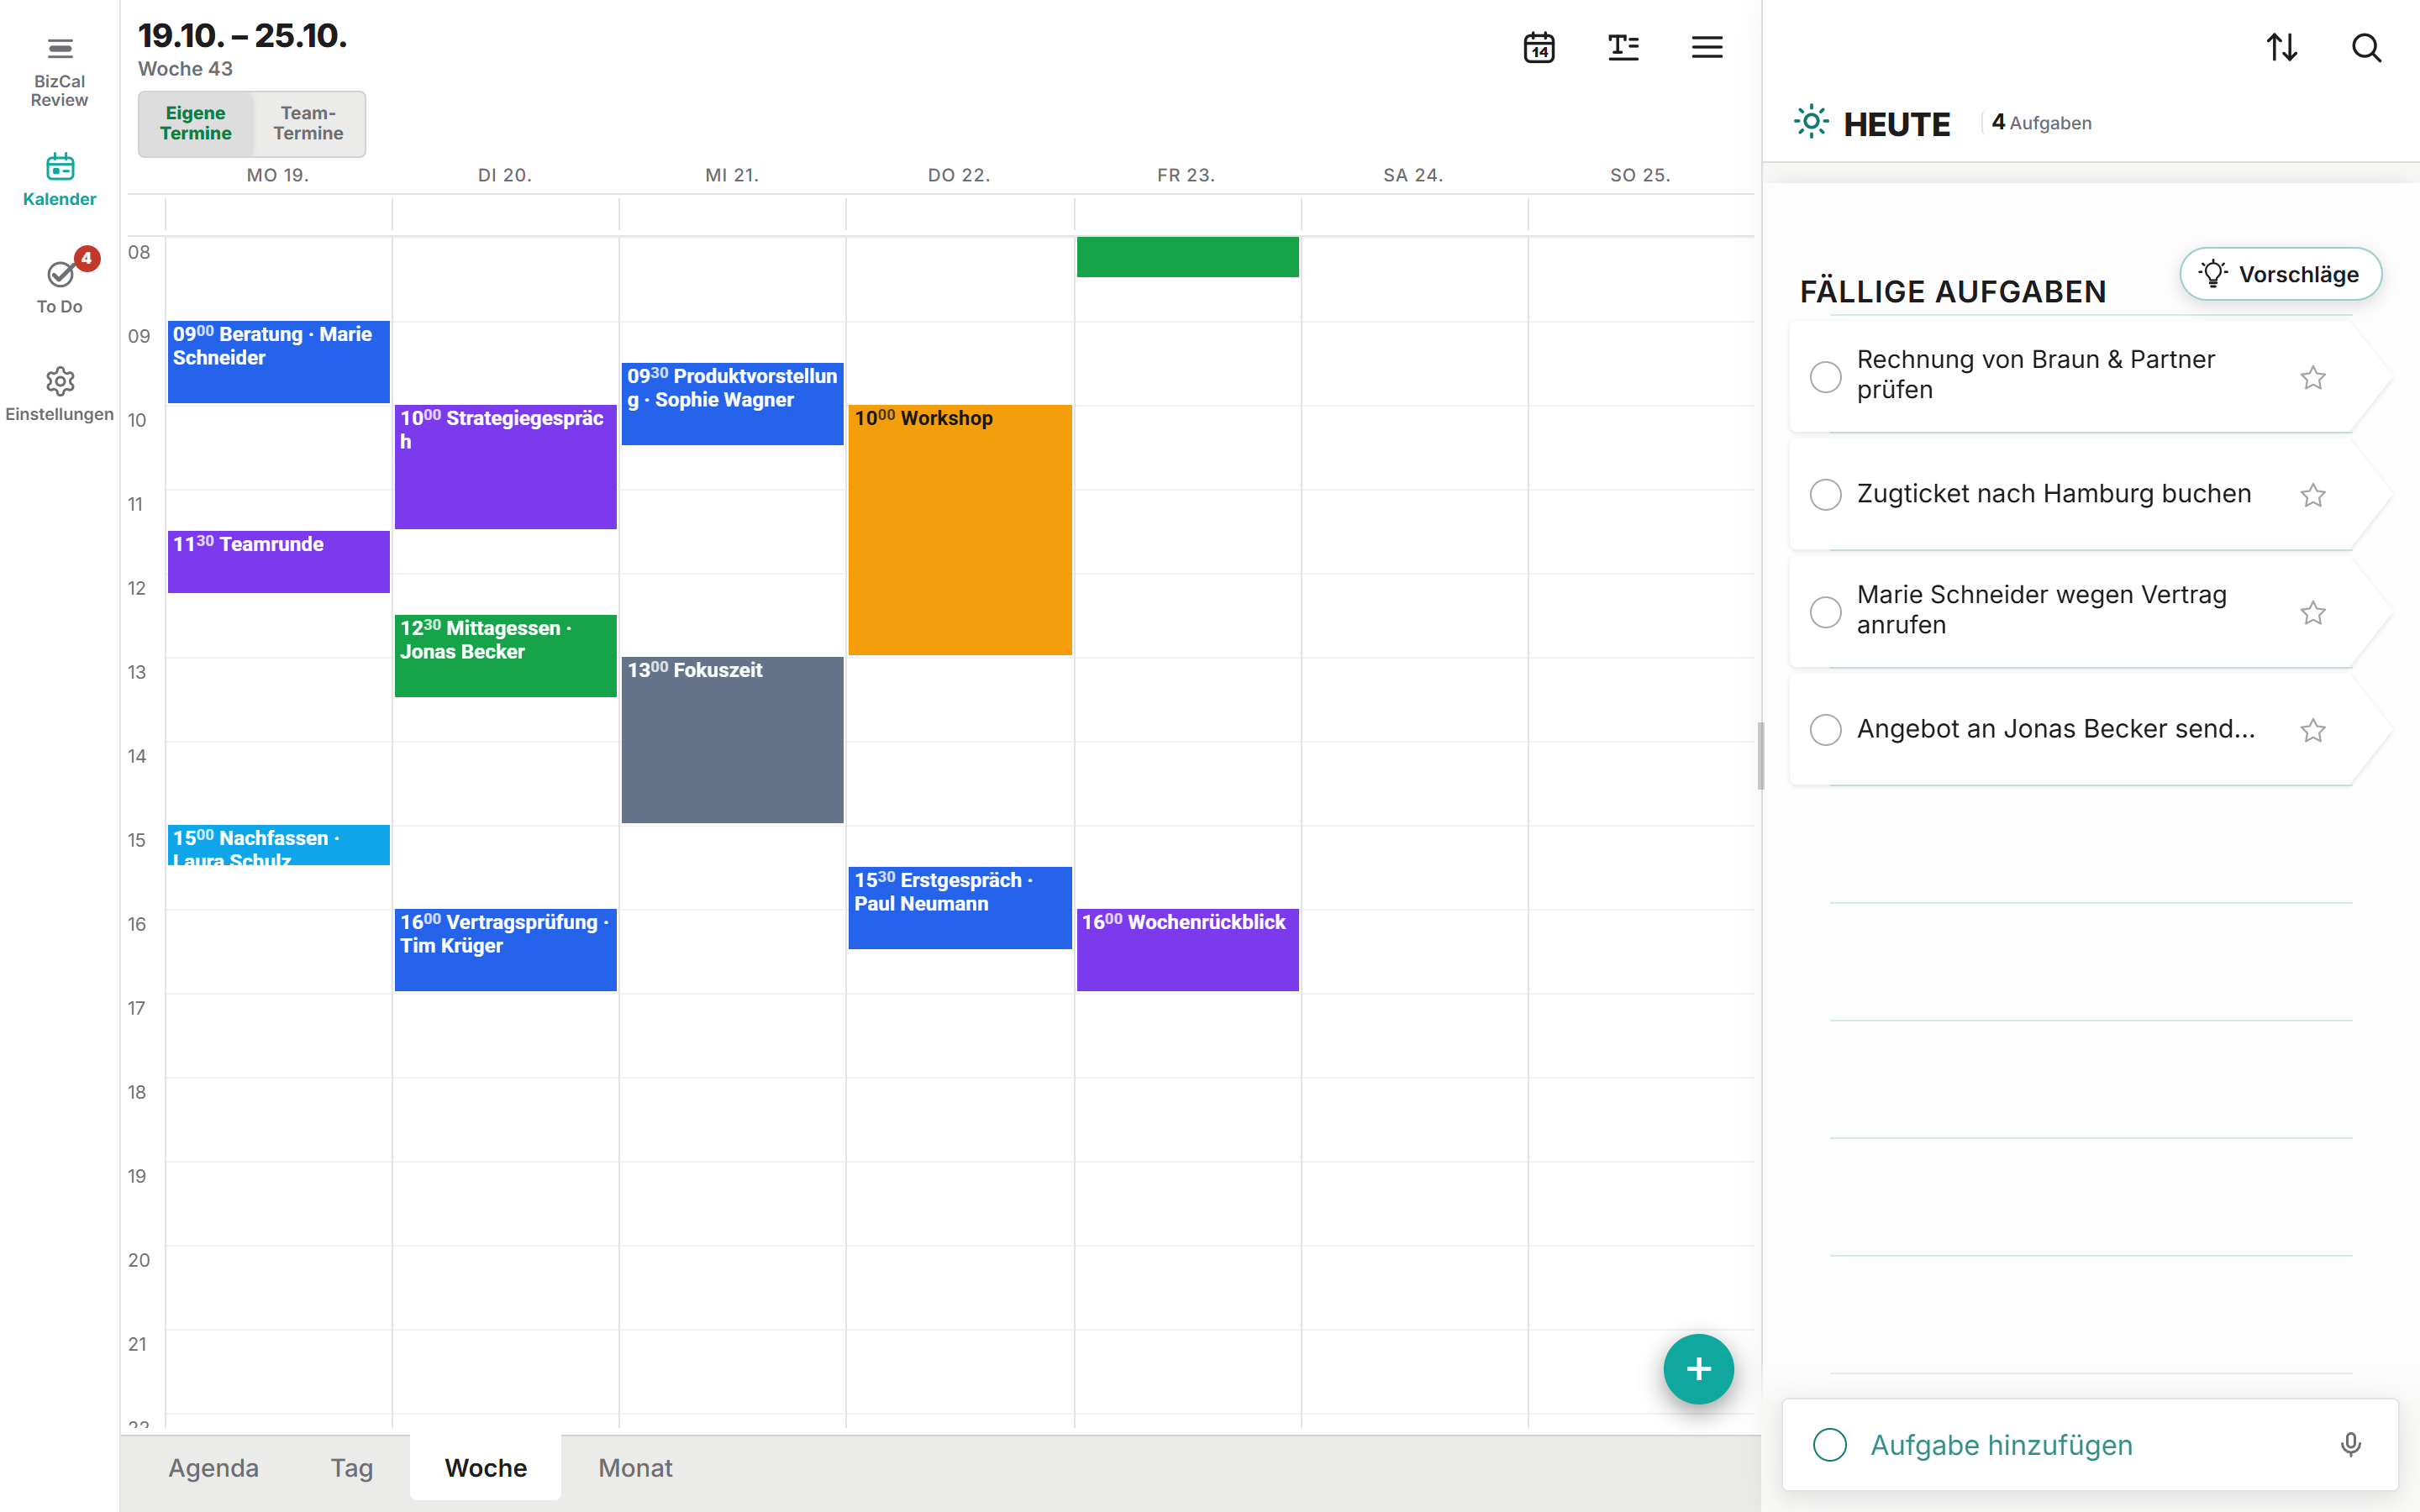Star the Zugticket nach Hamburg task
This screenshot has width=2420, height=1512.
2313,495
